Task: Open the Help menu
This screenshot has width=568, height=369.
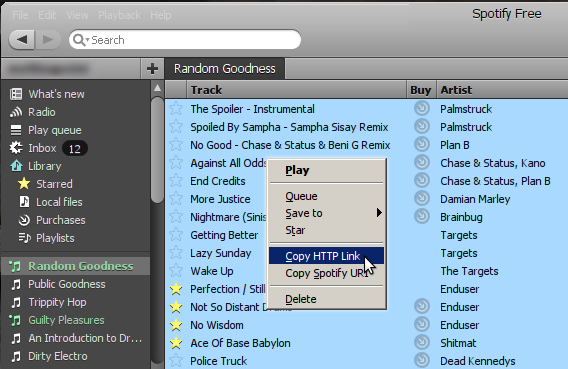Action: pos(160,15)
